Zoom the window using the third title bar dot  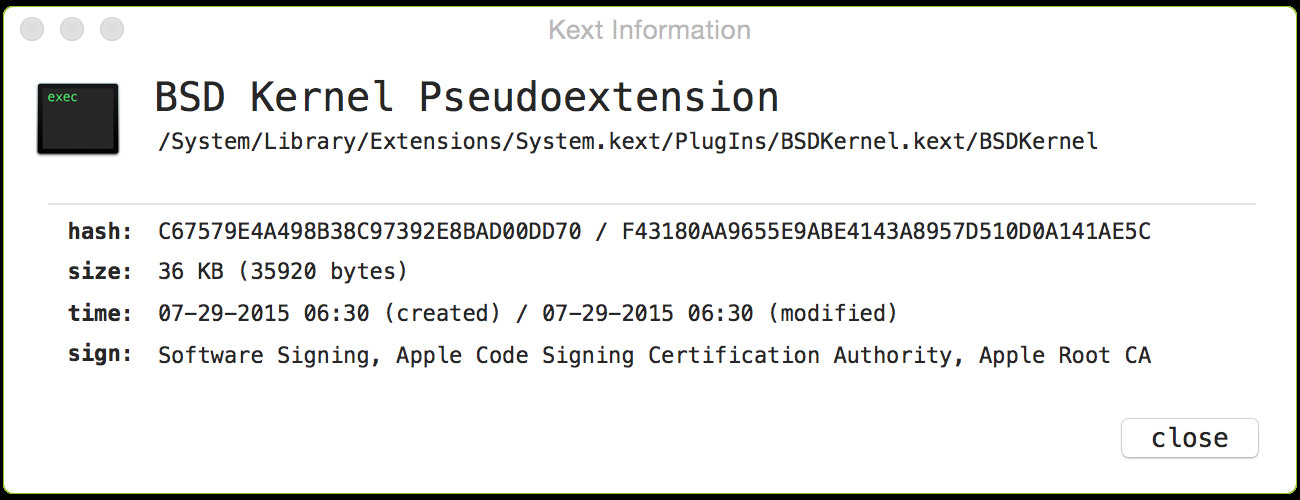112,30
